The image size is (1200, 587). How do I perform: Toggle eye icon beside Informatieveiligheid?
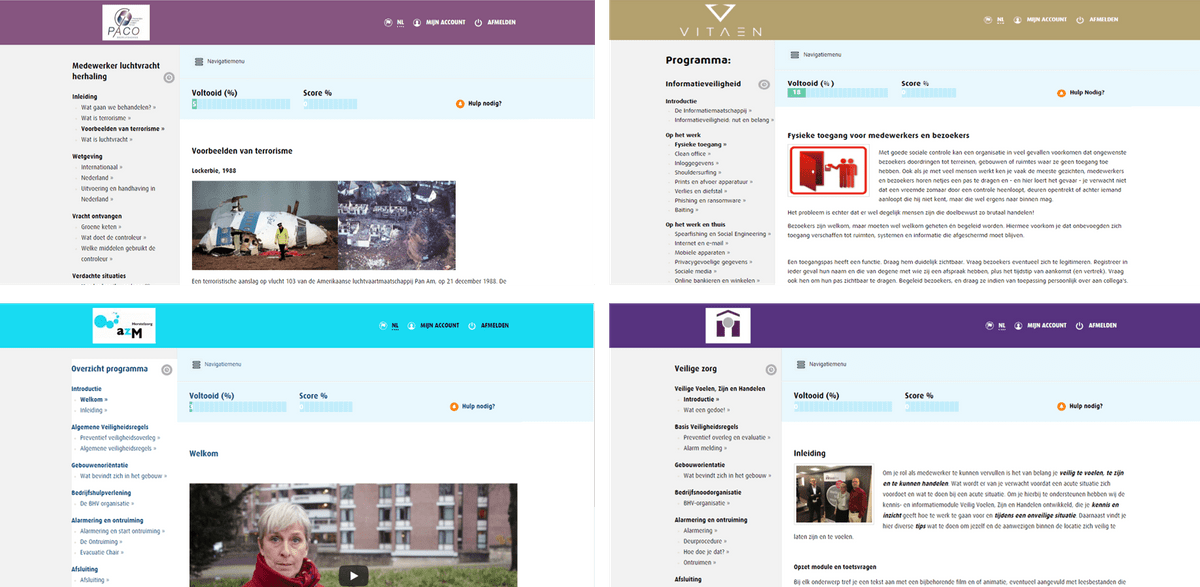(764, 85)
